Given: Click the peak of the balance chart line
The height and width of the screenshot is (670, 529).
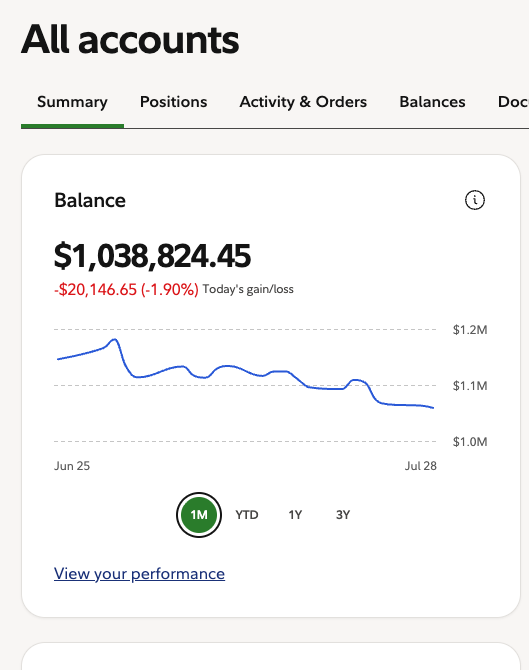Looking at the screenshot, I should [x=114, y=340].
